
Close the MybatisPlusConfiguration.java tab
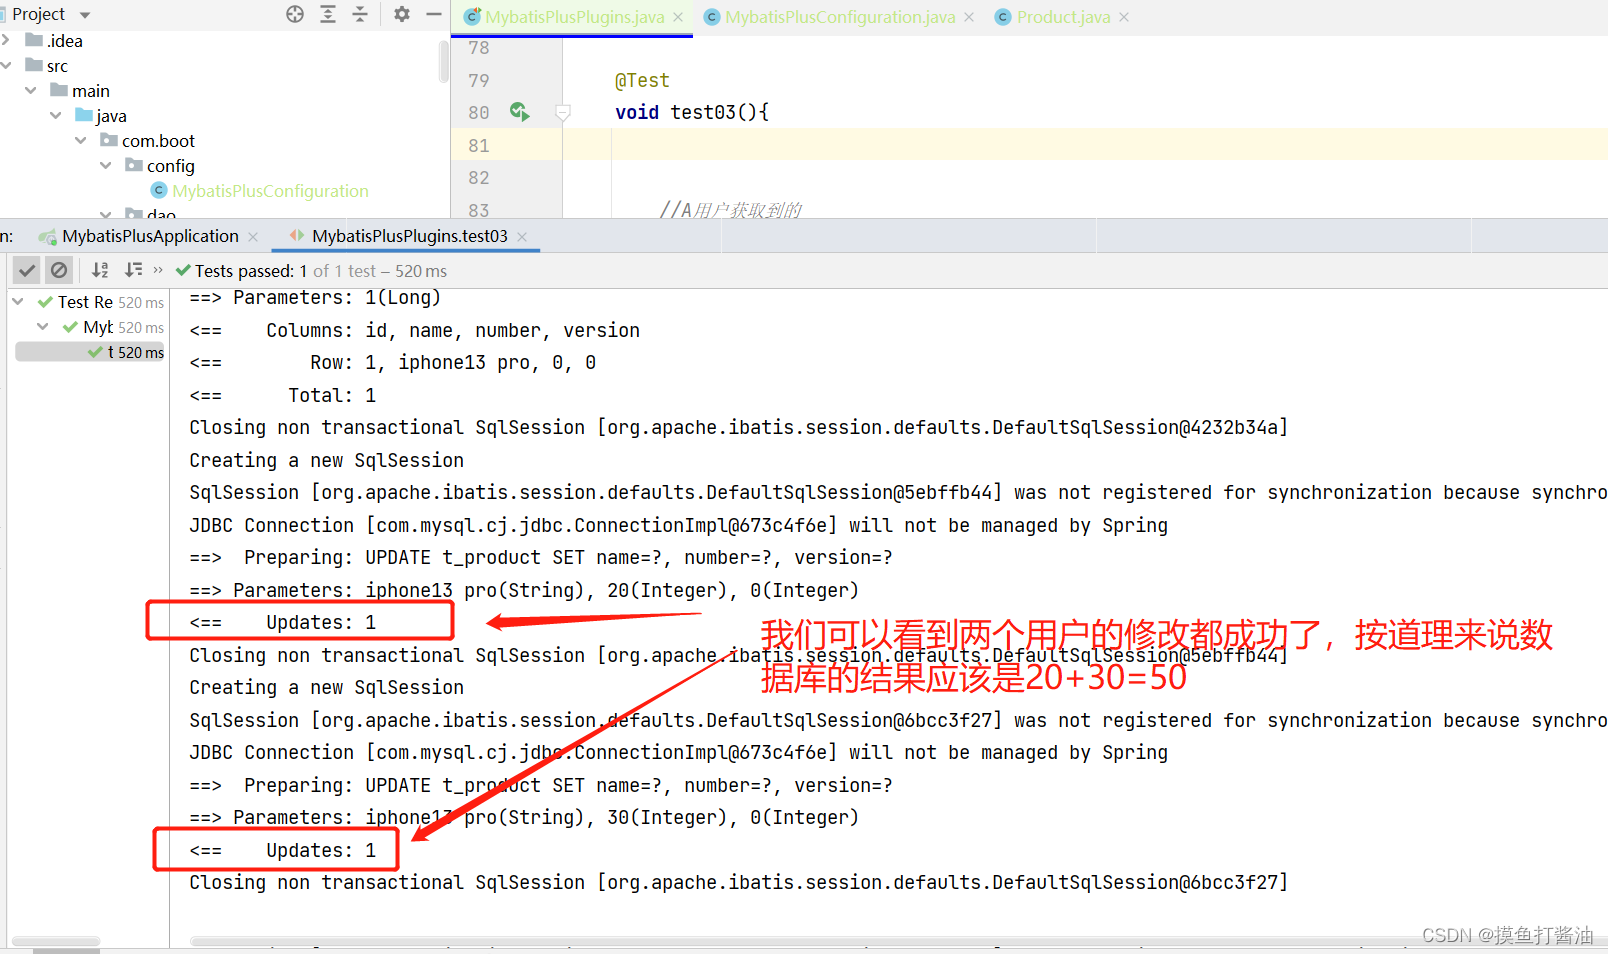969,17
